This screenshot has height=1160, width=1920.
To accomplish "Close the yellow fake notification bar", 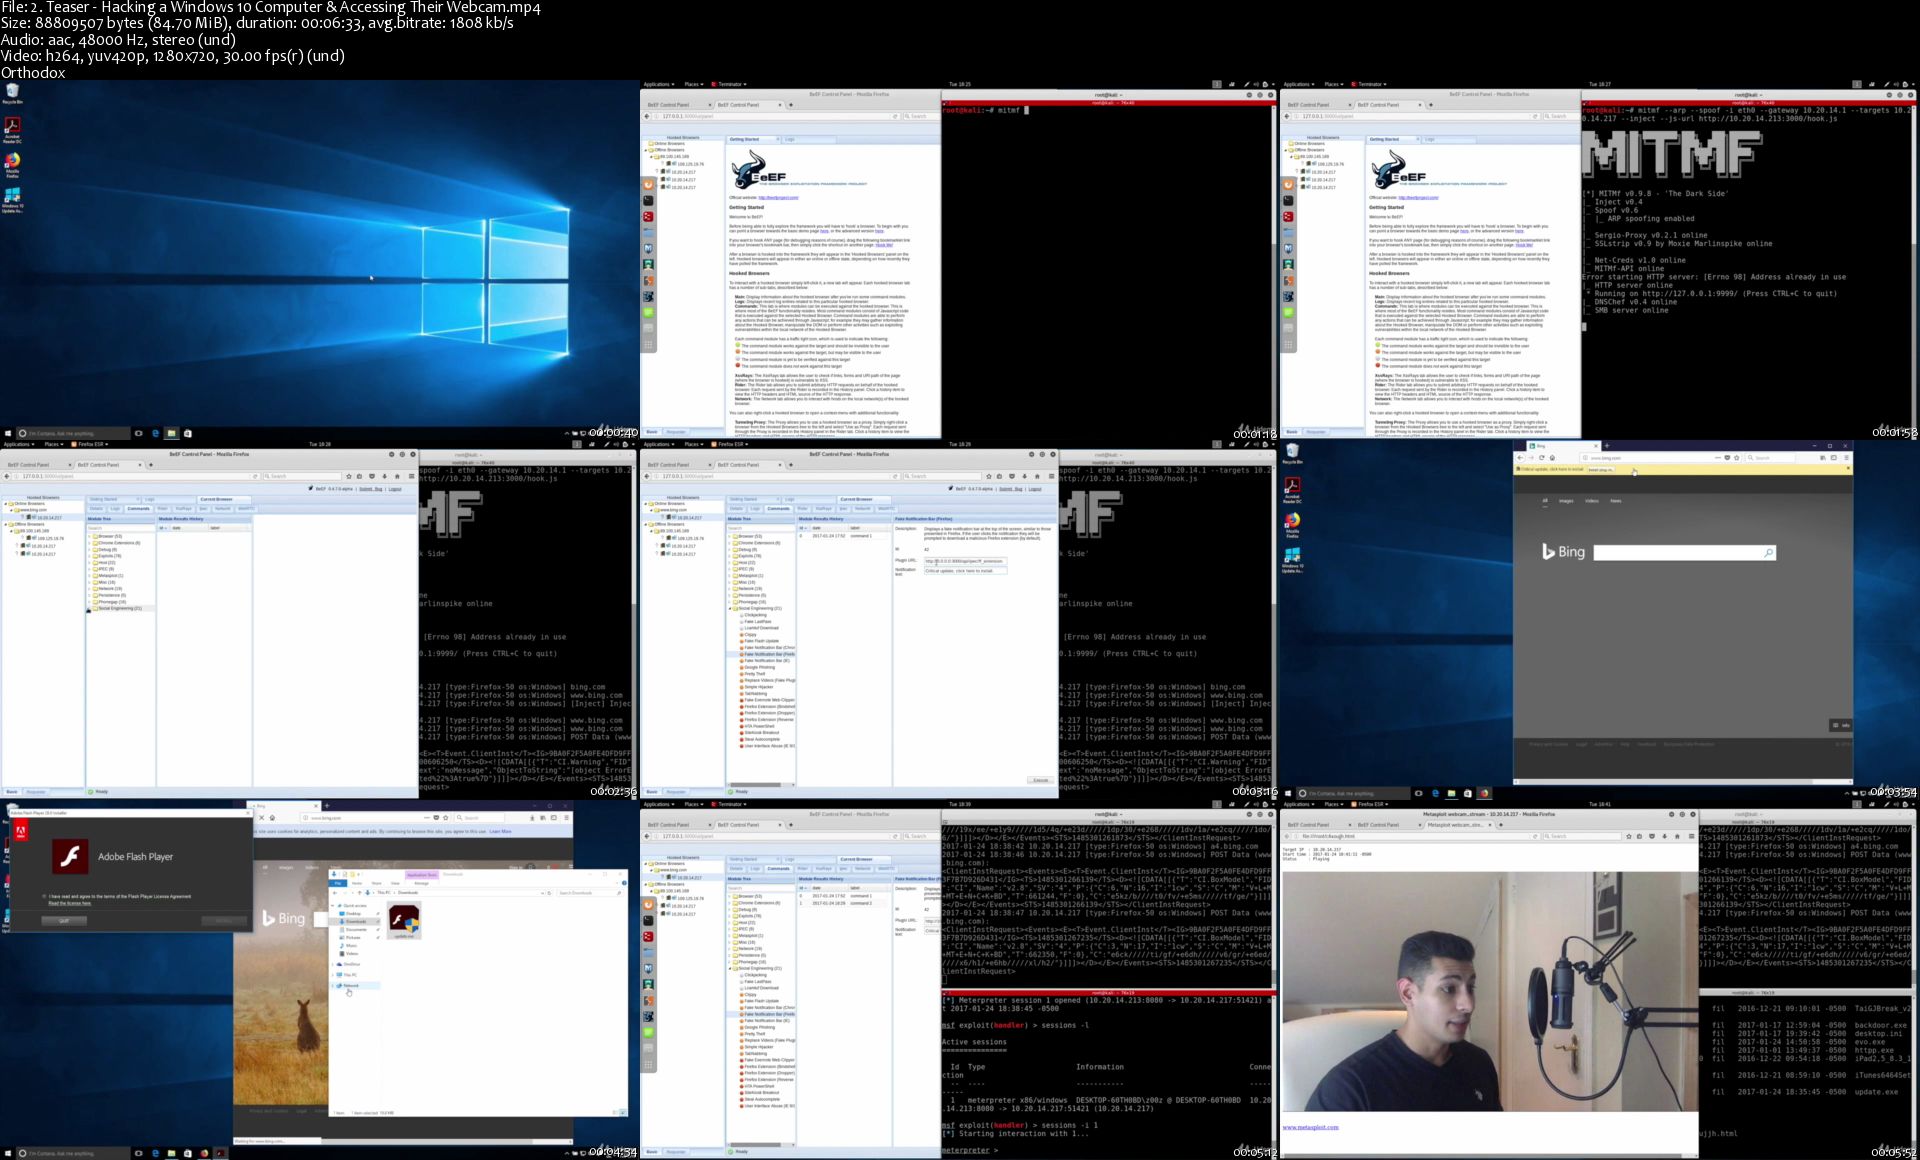I will [x=1848, y=468].
